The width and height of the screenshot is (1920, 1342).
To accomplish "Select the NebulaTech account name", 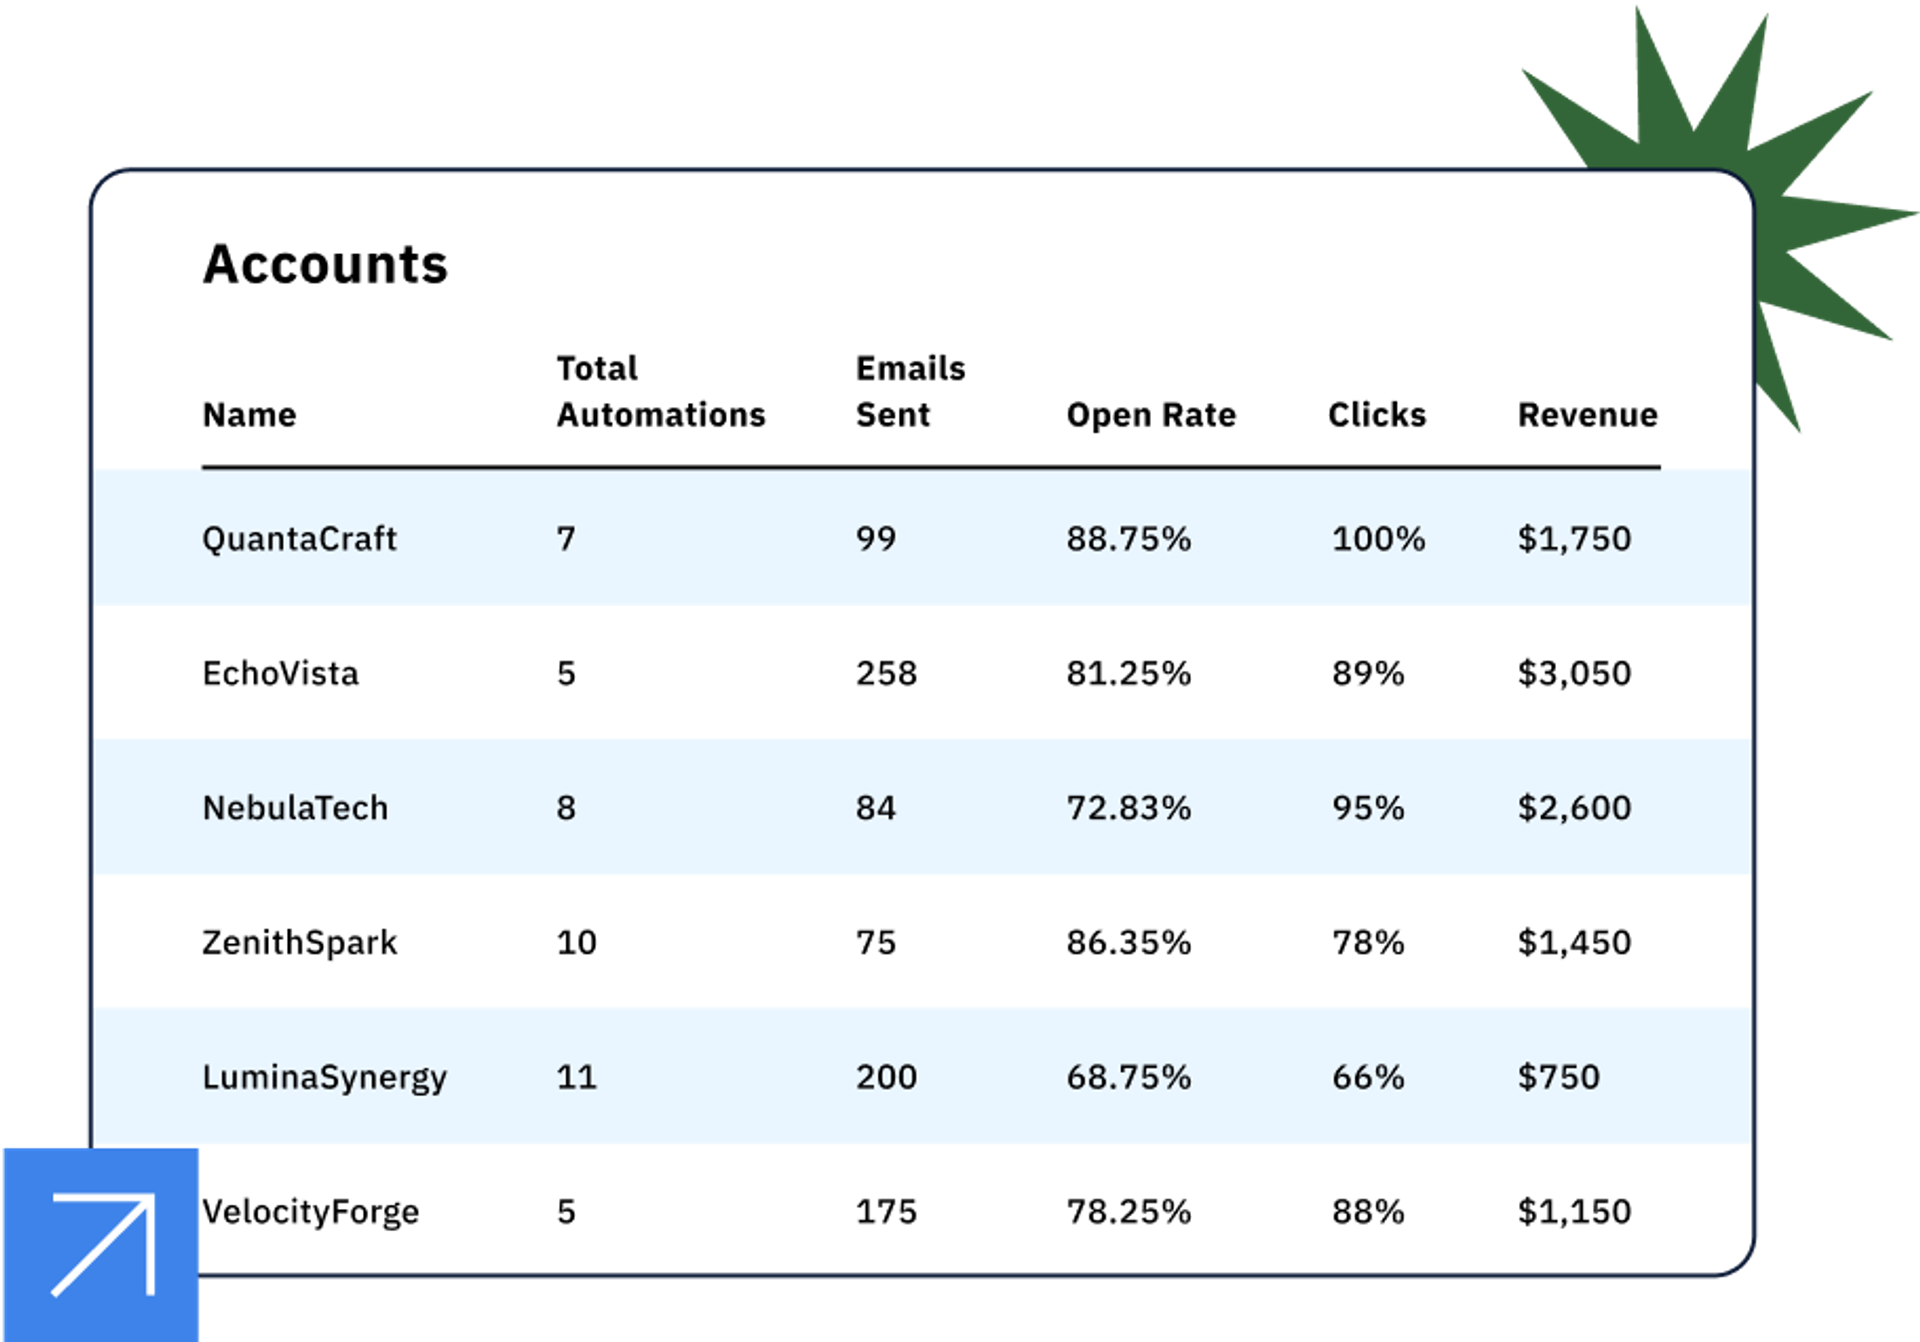I will [x=295, y=808].
